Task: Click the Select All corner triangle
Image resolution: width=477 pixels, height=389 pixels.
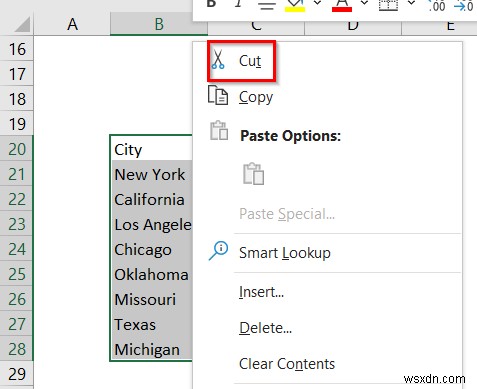Action: (22, 24)
